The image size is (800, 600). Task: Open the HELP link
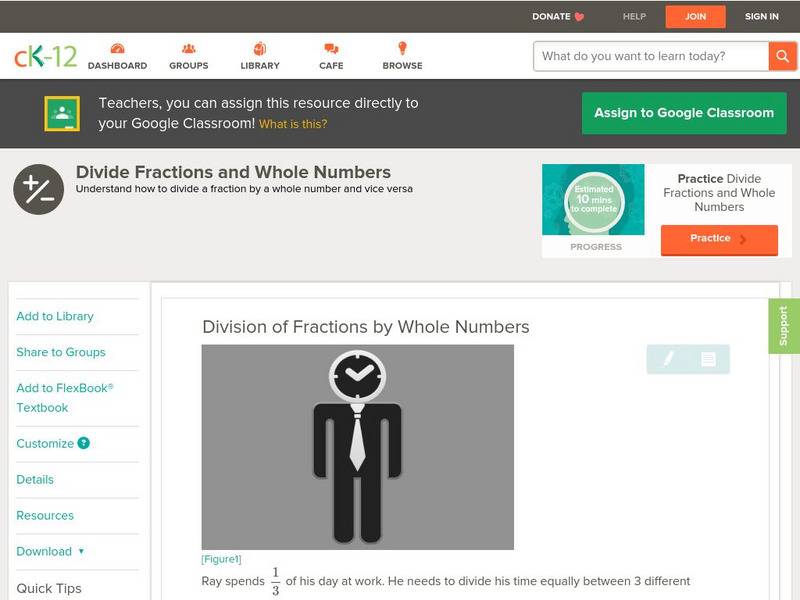tap(634, 16)
